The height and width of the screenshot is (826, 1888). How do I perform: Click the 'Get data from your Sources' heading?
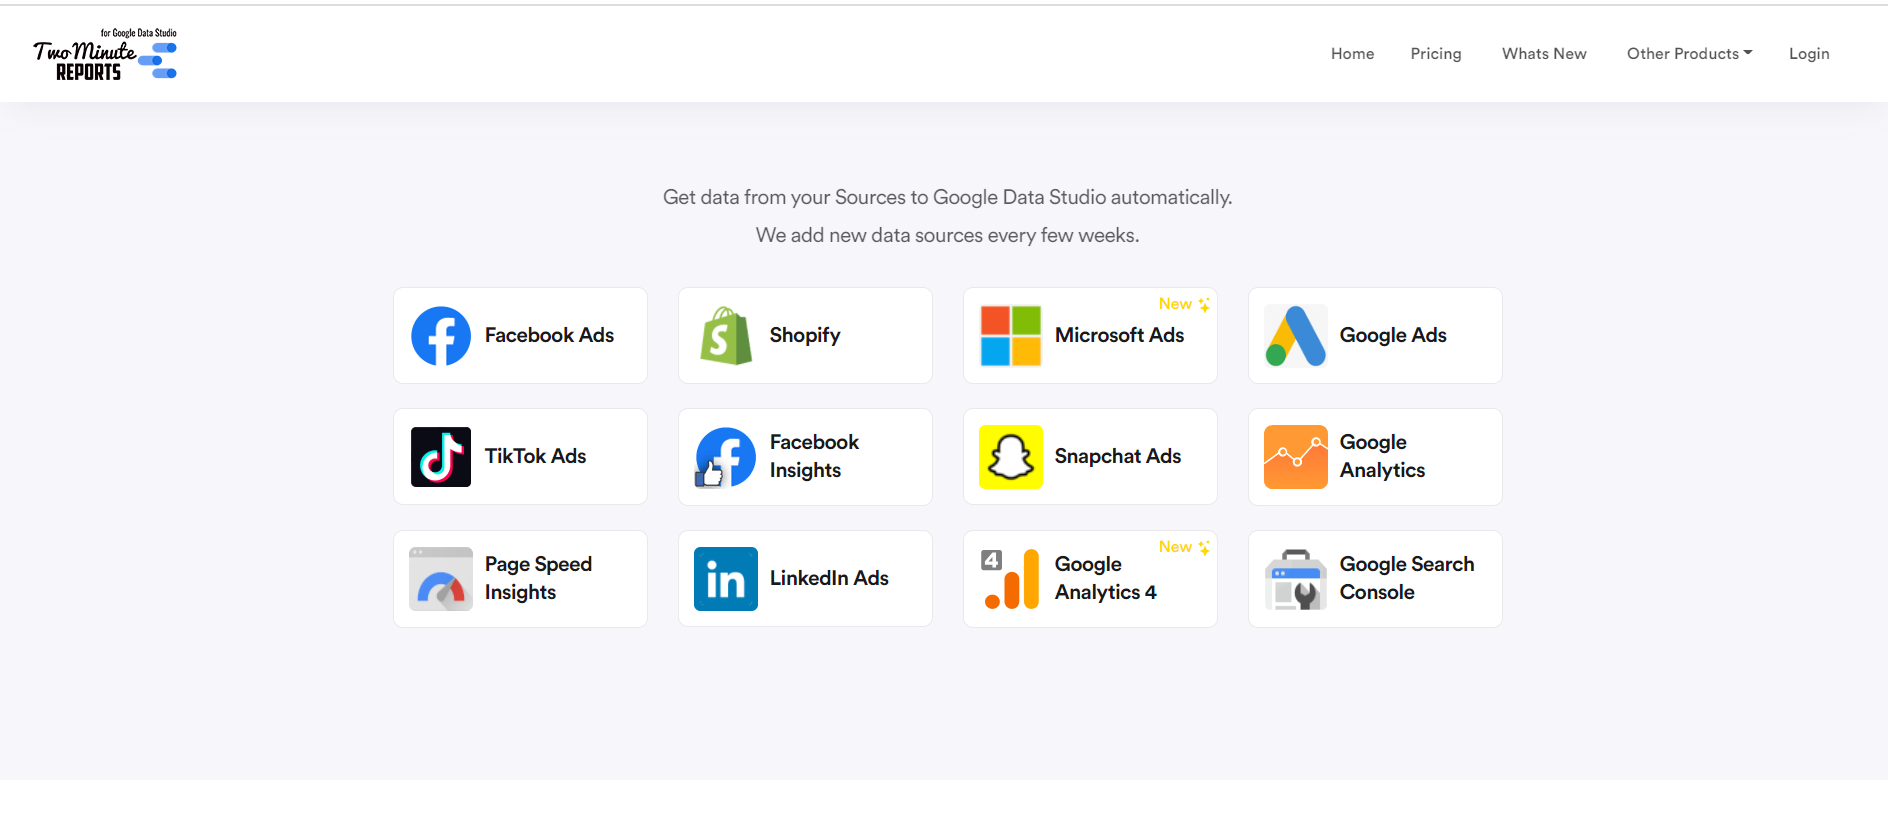point(947,197)
